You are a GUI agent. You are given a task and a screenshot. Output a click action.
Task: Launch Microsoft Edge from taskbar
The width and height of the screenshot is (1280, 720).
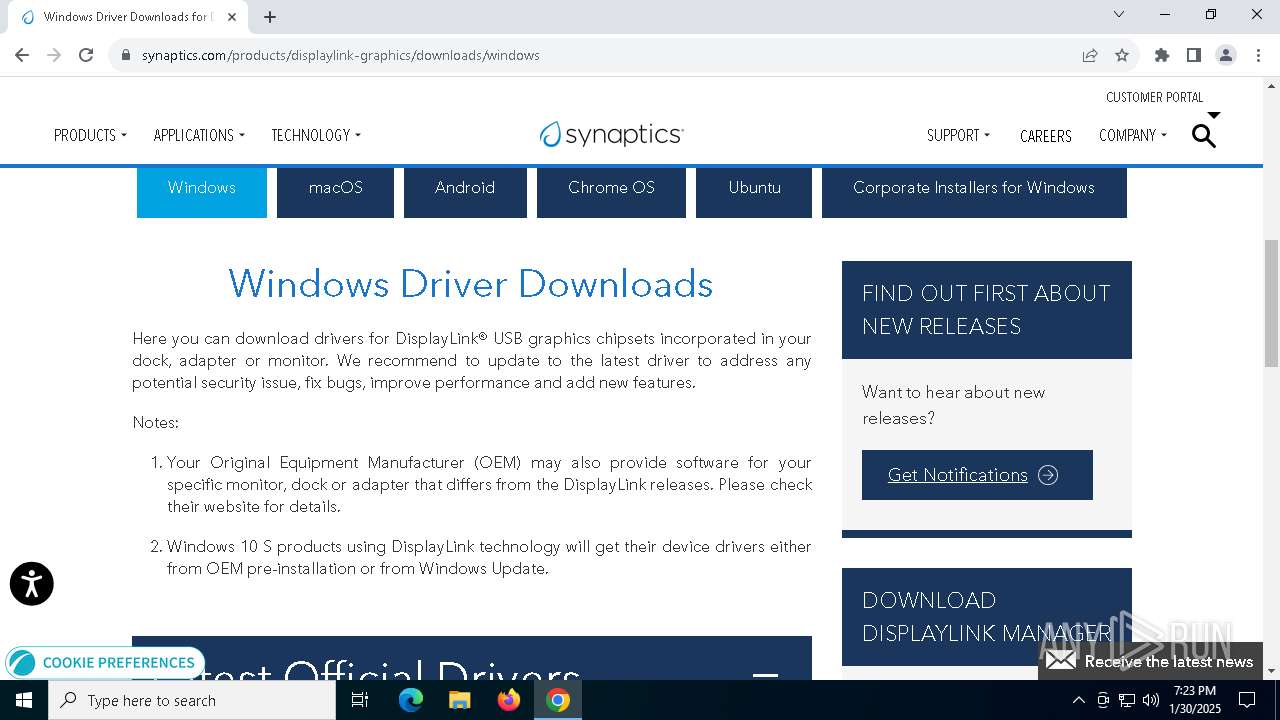click(x=411, y=700)
